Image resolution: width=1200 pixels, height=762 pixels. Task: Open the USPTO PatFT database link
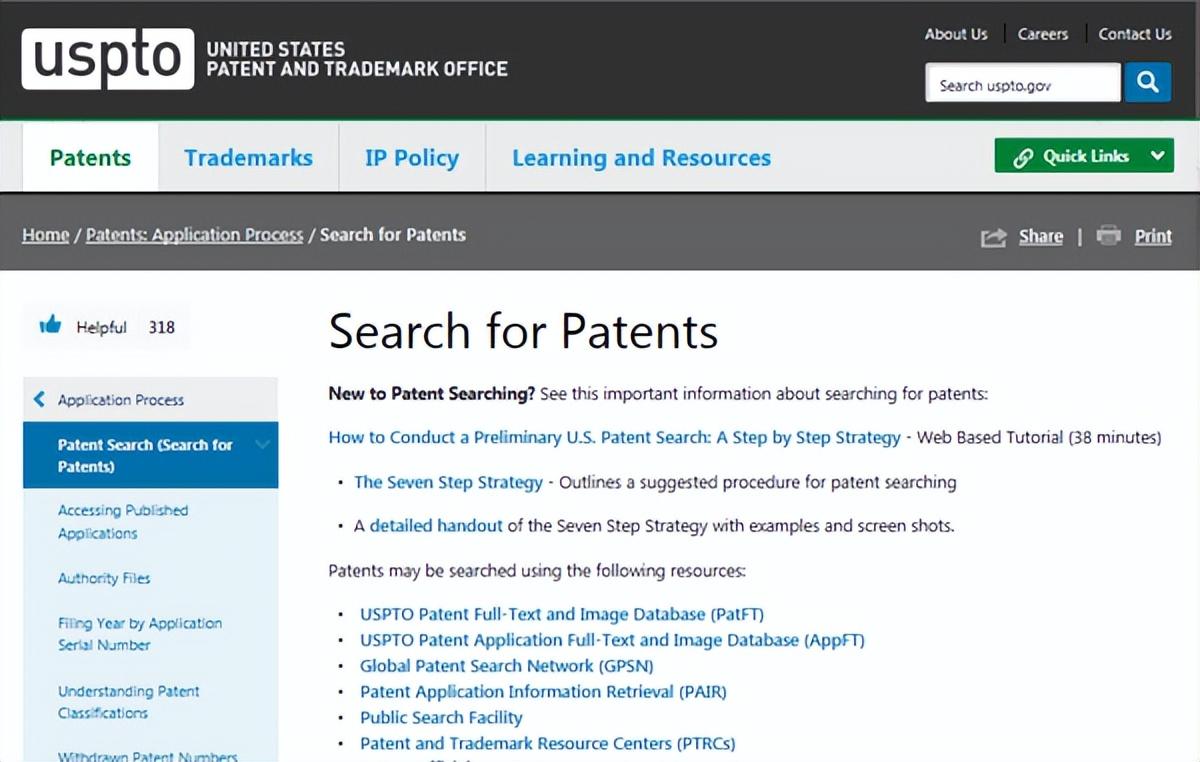pyautogui.click(x=561, y=614)
